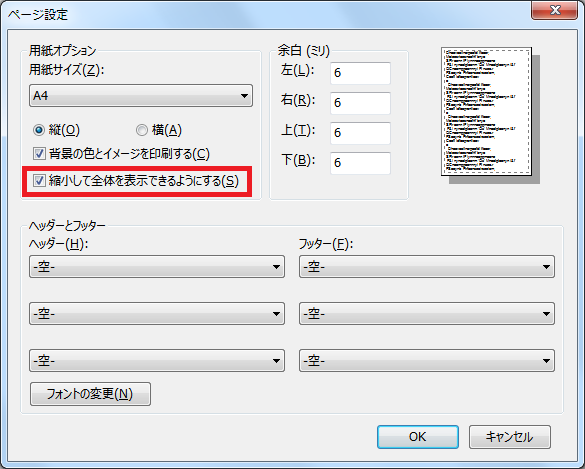
Task: Select the 縦 portrait radio button
Action: coord(39,130)
